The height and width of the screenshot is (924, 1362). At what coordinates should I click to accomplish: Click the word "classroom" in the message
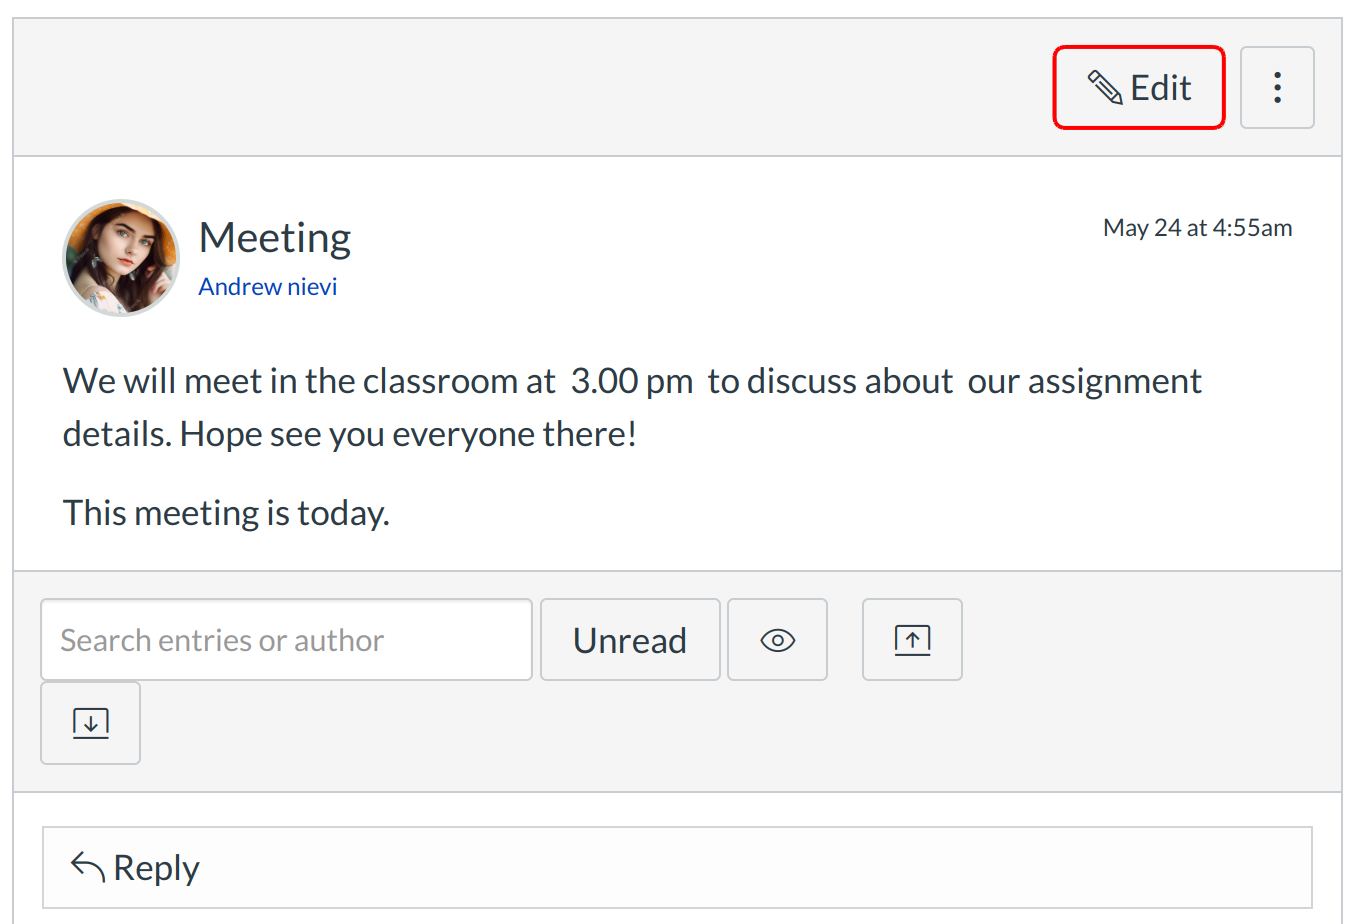[439, 381]
